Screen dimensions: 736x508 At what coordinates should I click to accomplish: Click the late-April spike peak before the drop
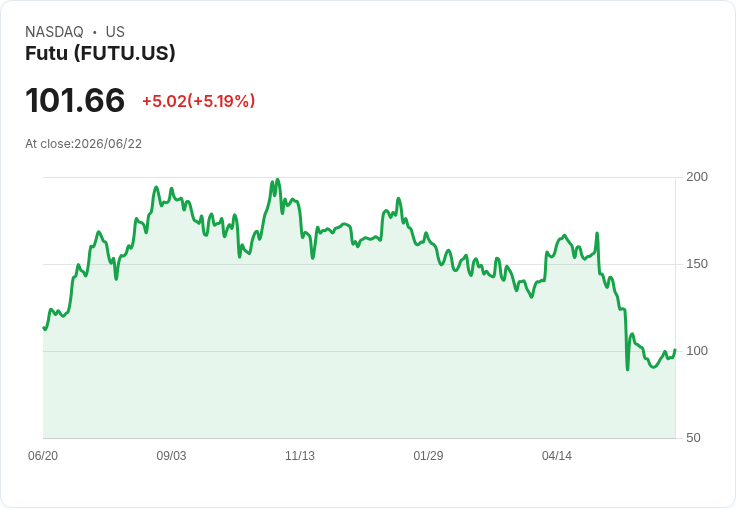tap(597, 233)
